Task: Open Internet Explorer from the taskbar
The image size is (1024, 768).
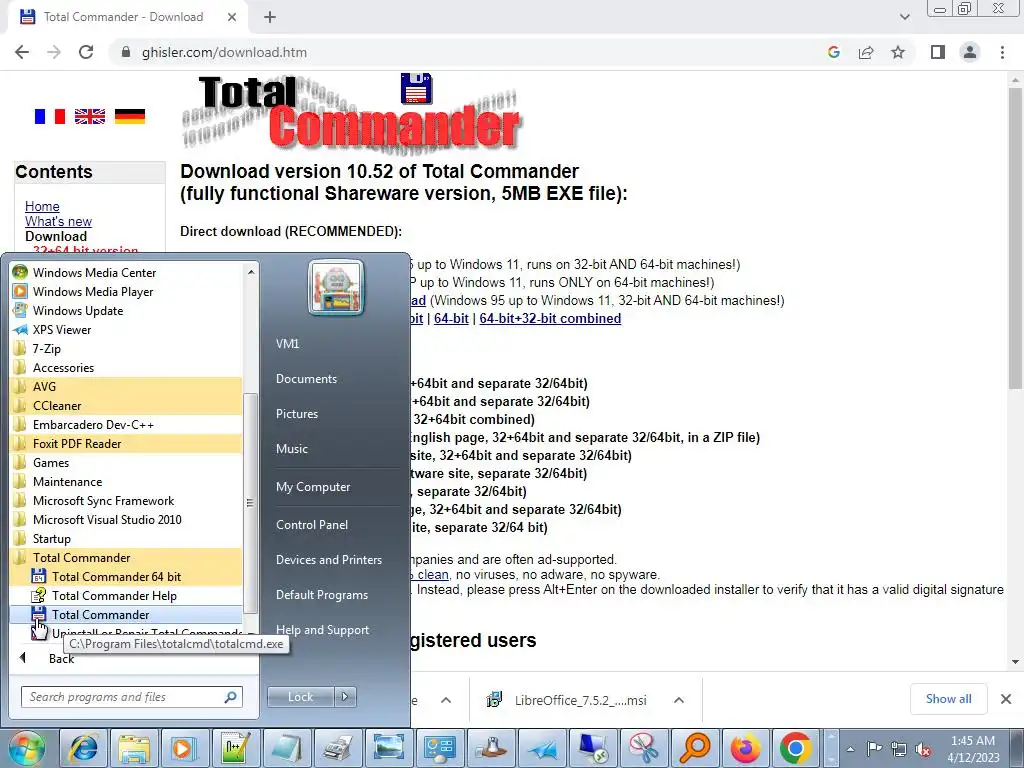Action: coord(84,748)
